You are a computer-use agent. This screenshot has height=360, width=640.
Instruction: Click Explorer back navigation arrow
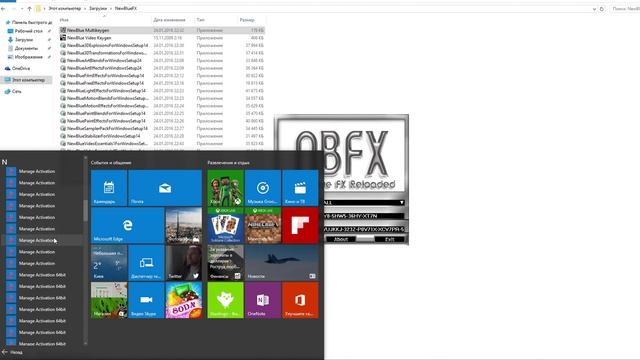3,9
